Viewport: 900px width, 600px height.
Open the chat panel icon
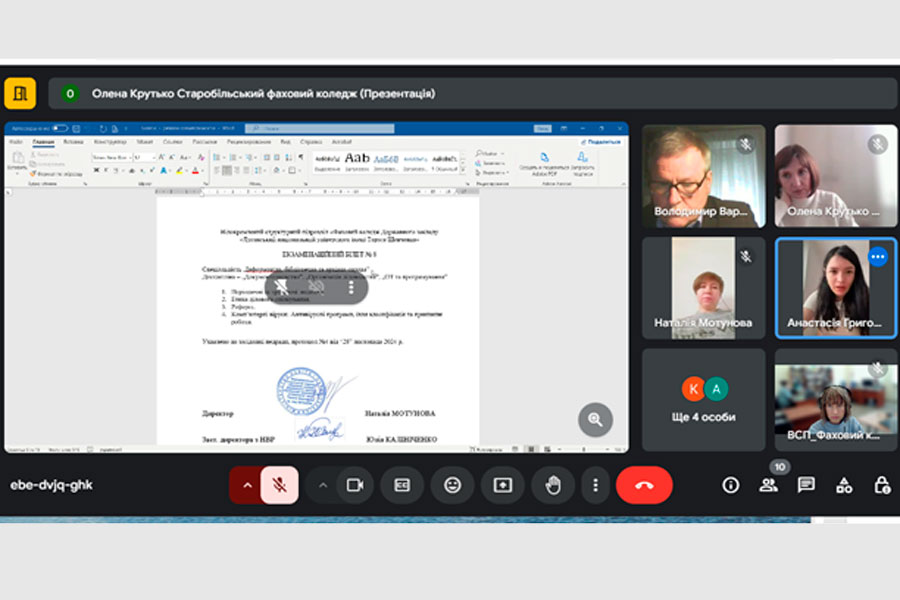806,485
